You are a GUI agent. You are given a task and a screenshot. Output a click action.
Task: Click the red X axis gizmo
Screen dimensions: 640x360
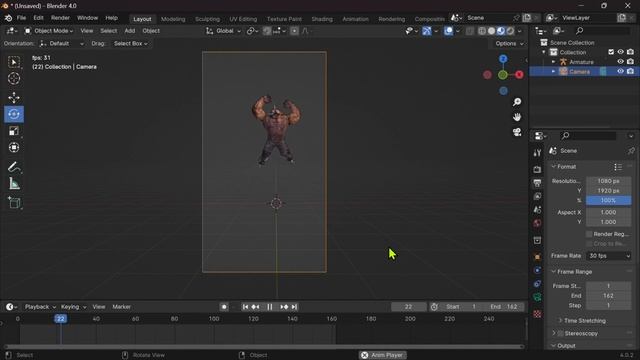point(519,75)
